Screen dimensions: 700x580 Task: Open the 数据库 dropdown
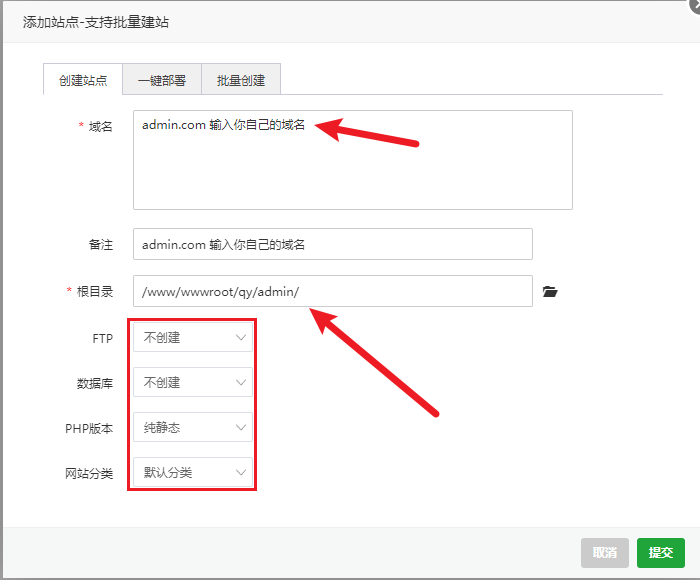click(193, 382)
